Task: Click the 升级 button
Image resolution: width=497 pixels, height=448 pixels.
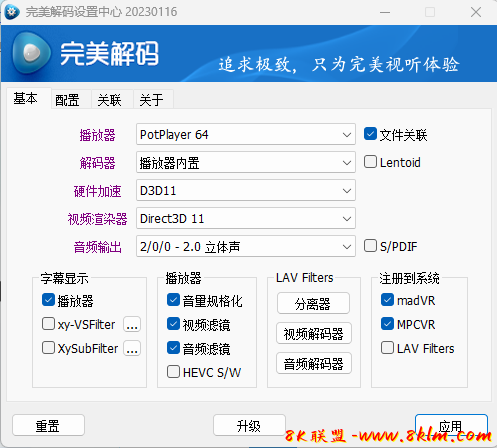Action: 249,425
